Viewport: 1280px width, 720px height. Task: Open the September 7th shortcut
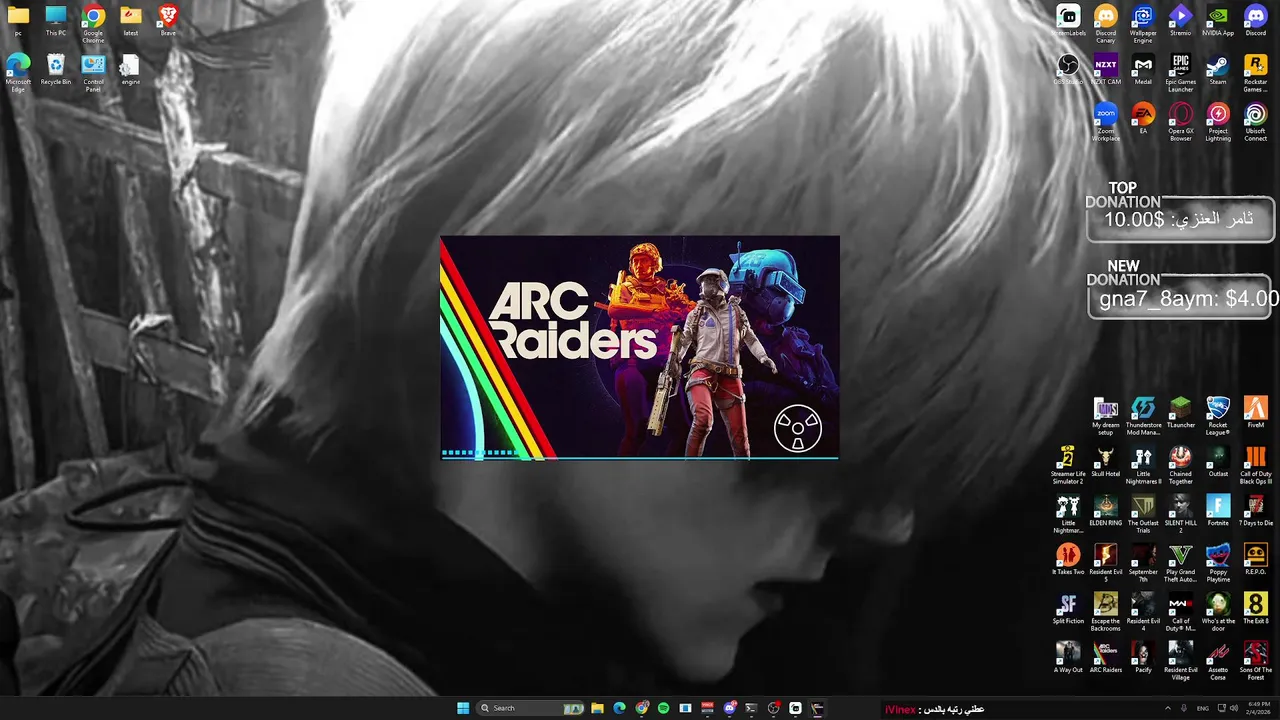click(1143, 563)
